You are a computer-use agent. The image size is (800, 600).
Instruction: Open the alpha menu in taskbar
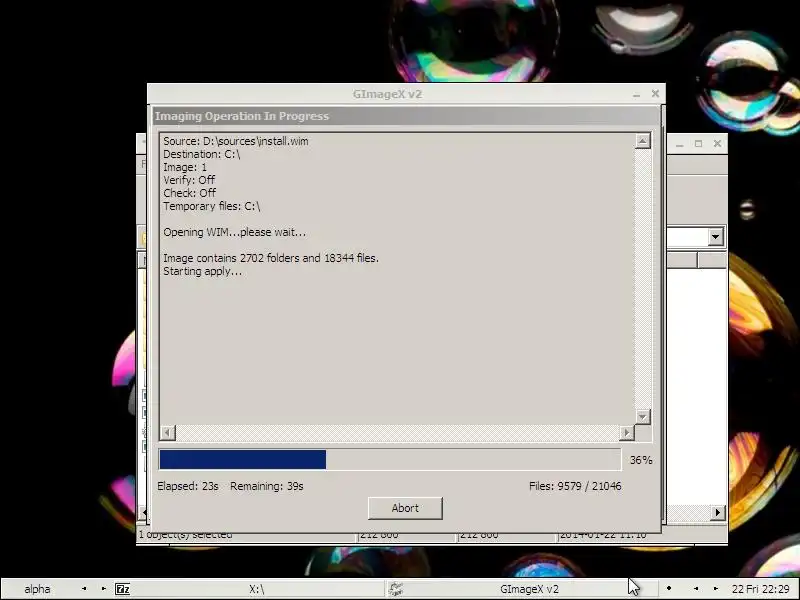[x=37, y=589]
